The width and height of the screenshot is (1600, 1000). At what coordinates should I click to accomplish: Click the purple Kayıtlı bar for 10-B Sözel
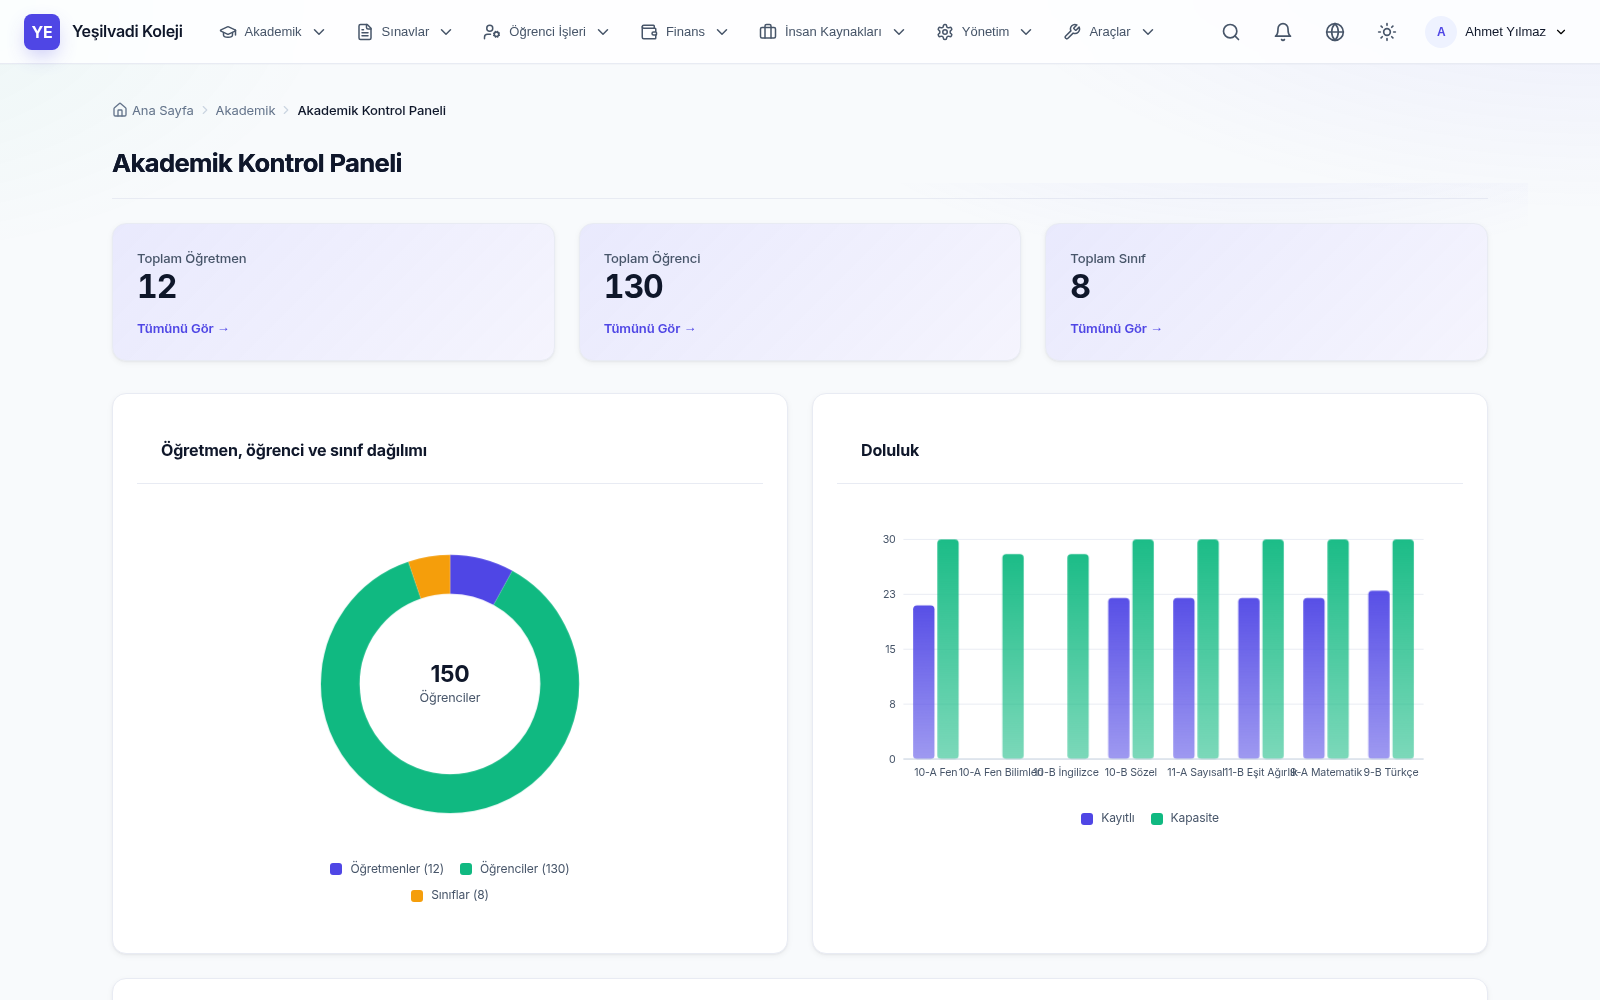coord(1119,678)
